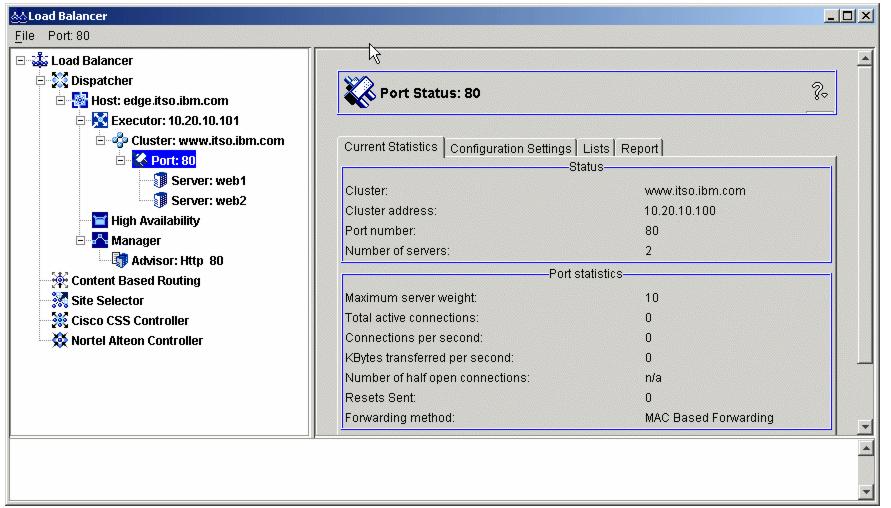Collapse the Load Balancer root node
Image resolution: width=891 pixels, height=508 pixels.
(x=20, y=60)
